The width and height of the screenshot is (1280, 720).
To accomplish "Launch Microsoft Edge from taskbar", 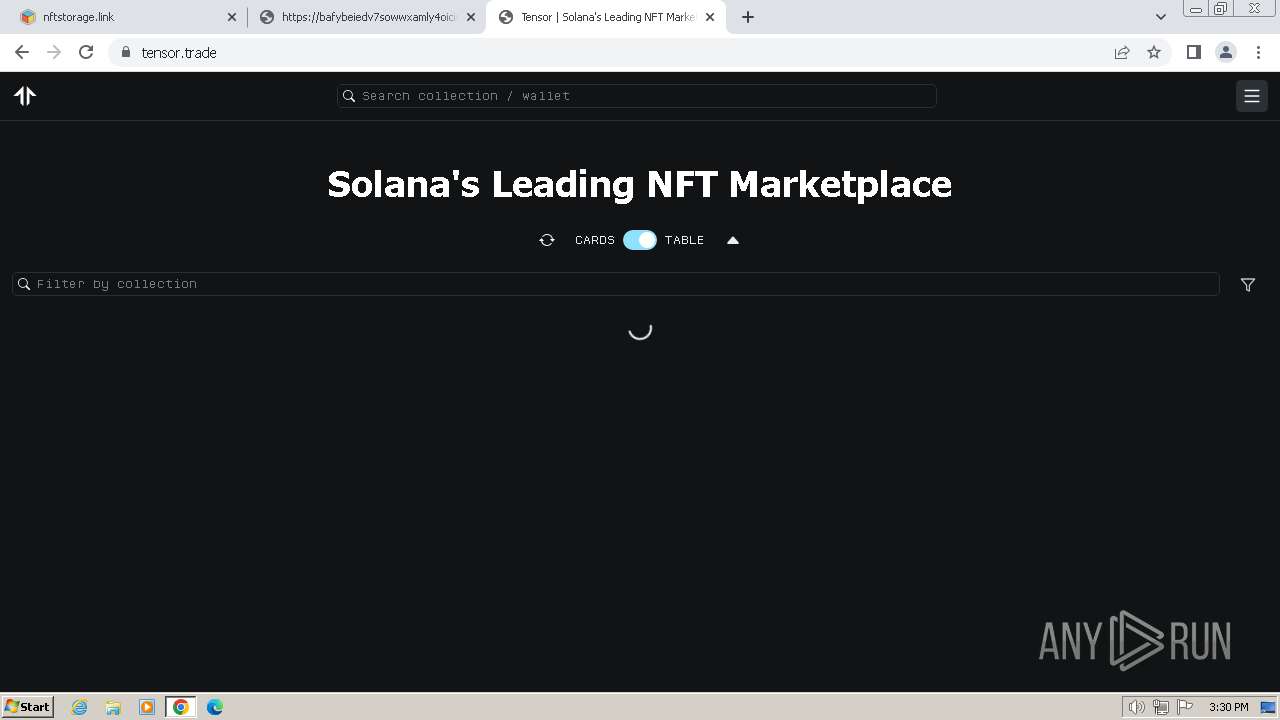I will pyautogui.click(x=215, y=707).
